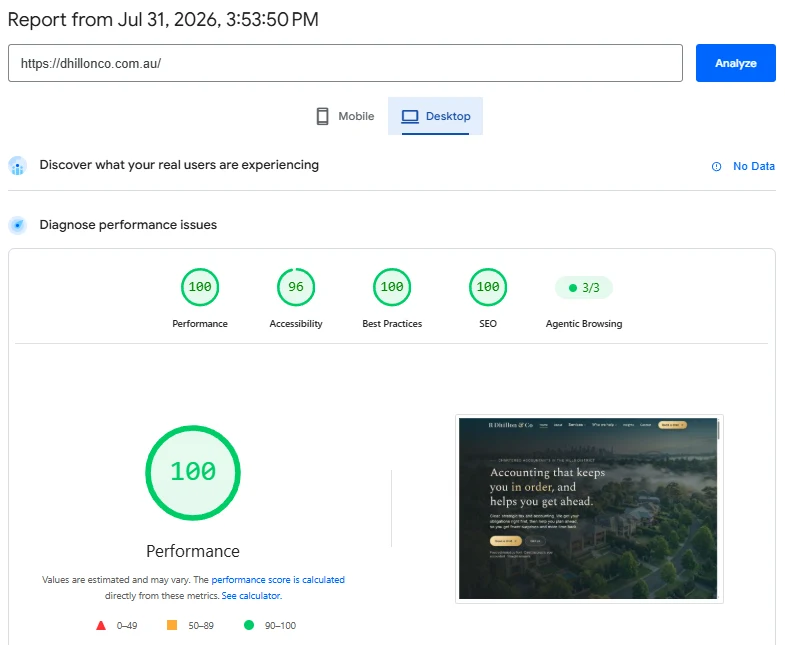Click the green circle 90–100 legend icon
785x645 pixels.
pos(248,625)
